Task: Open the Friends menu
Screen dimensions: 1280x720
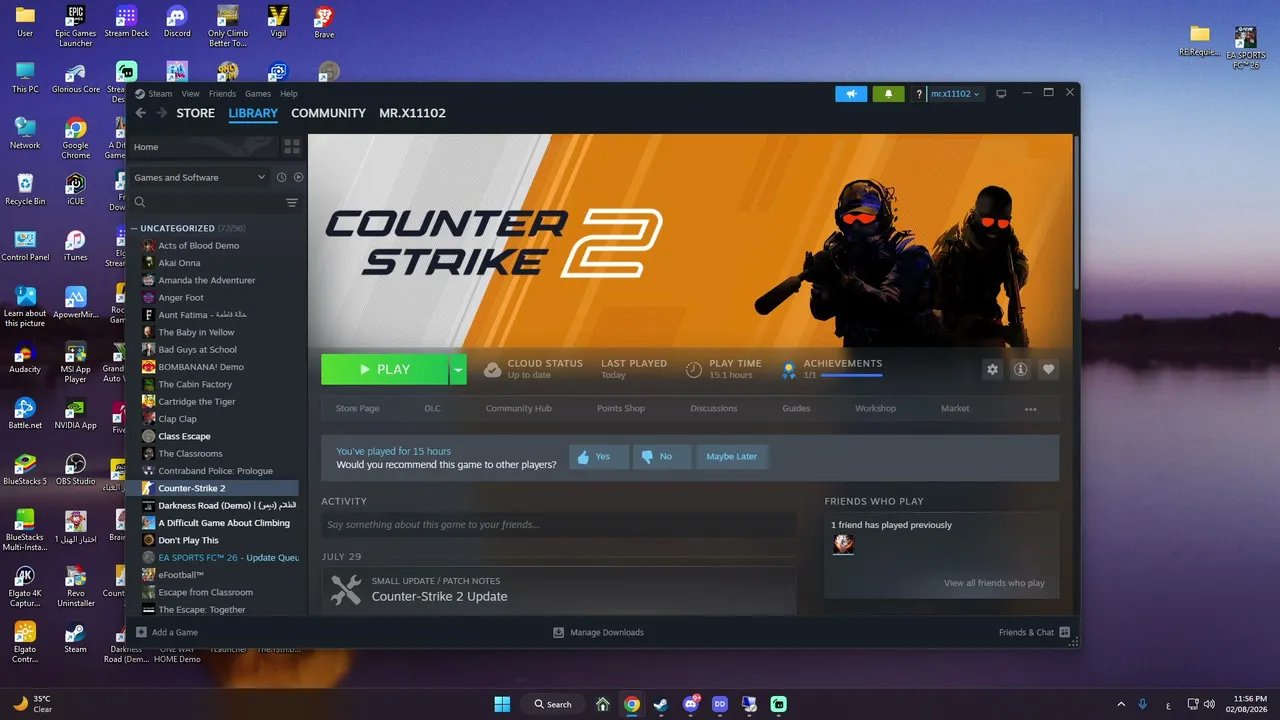Action: pos(222,94)
